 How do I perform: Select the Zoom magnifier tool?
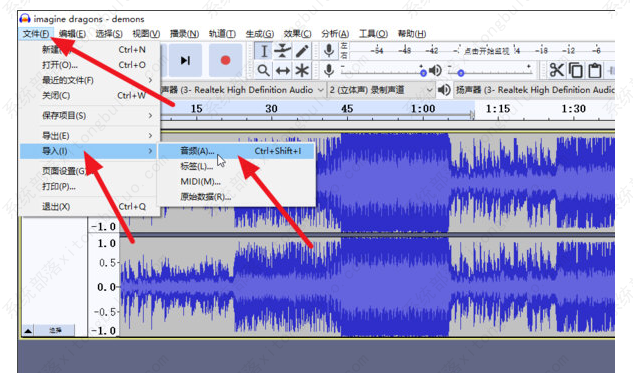[x=264, y=71]
